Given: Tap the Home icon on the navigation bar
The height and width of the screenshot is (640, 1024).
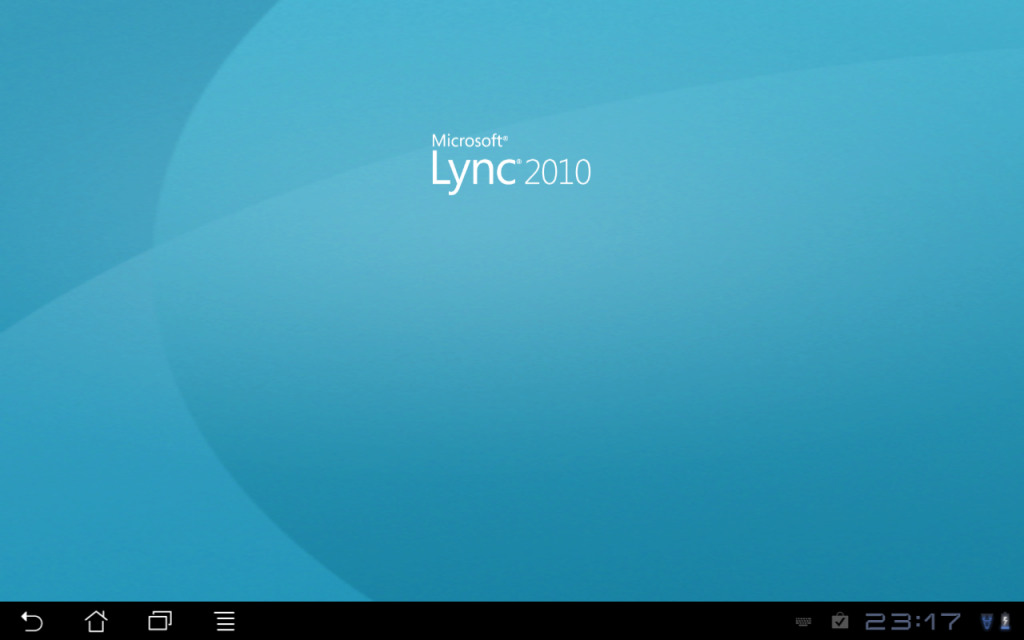Looking at the screenshot, I should [95, 621].
